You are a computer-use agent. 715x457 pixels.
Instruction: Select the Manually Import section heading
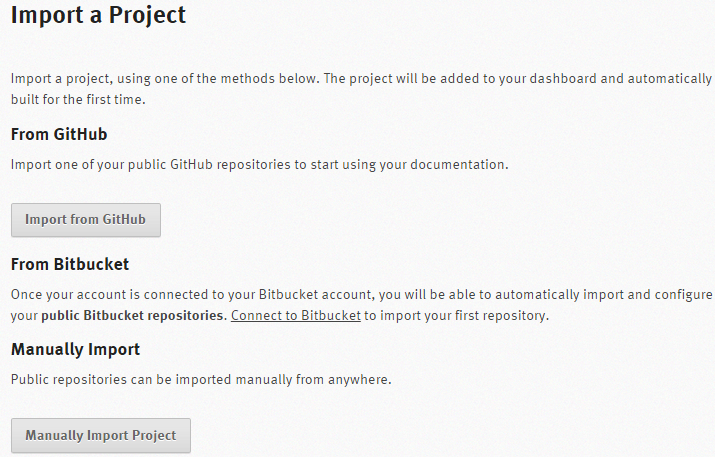[75, 349]
